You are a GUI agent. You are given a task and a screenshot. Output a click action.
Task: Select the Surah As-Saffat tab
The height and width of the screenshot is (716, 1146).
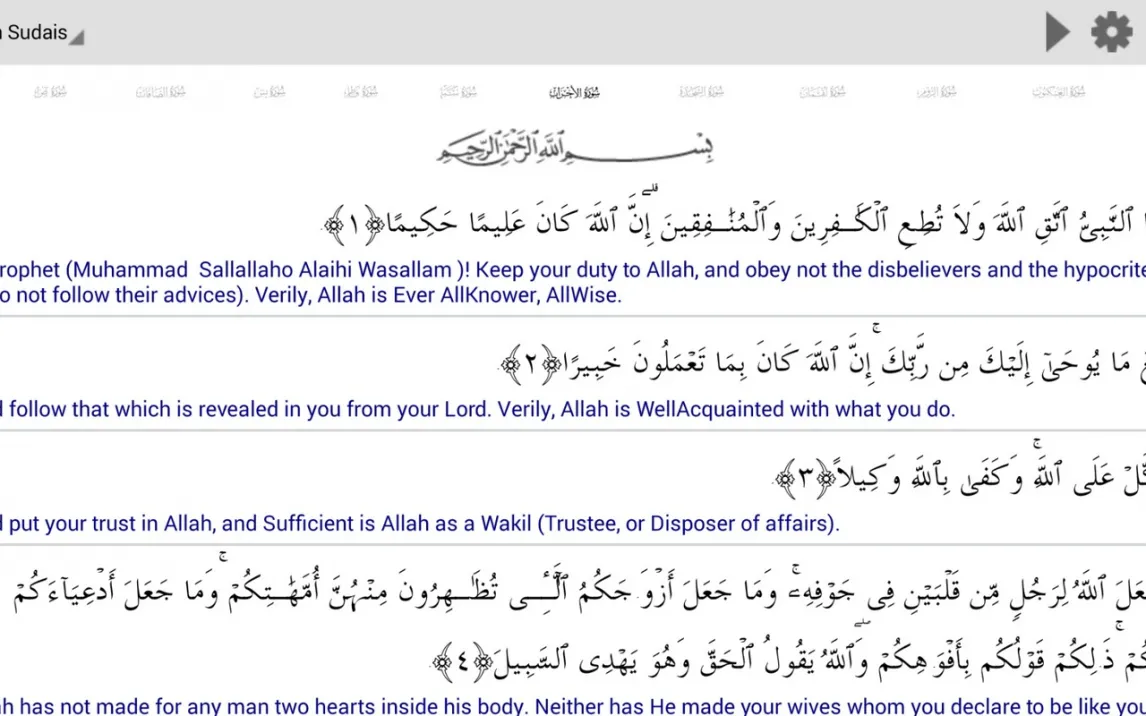(161, 92)
